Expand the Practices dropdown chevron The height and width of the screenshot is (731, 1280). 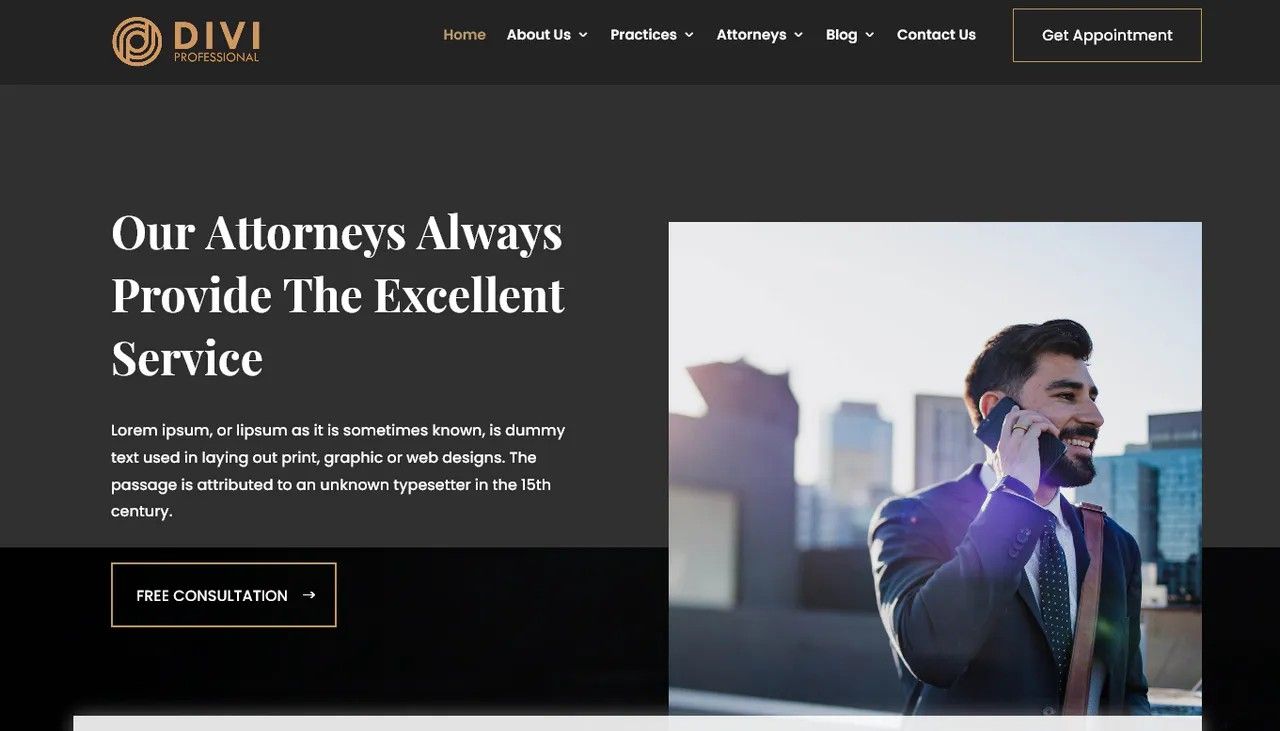(689, 35)
